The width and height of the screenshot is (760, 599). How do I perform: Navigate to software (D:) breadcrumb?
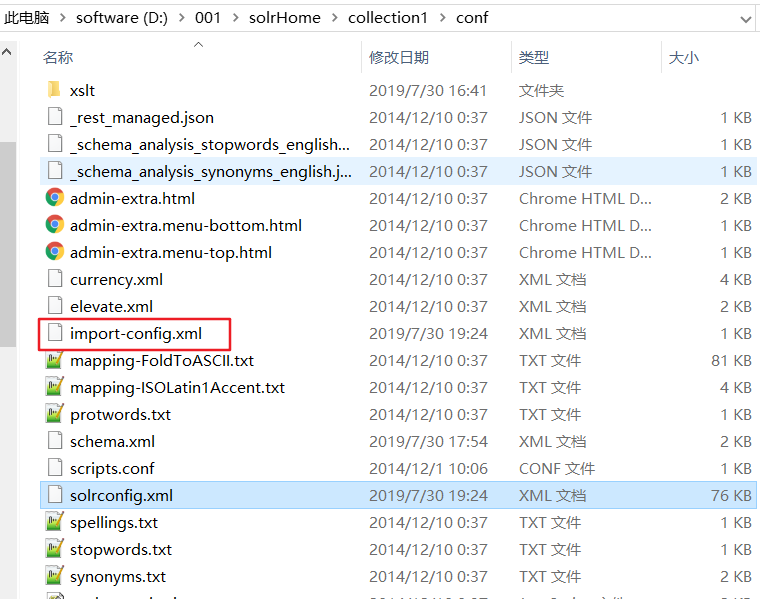[x=122, y=18]
